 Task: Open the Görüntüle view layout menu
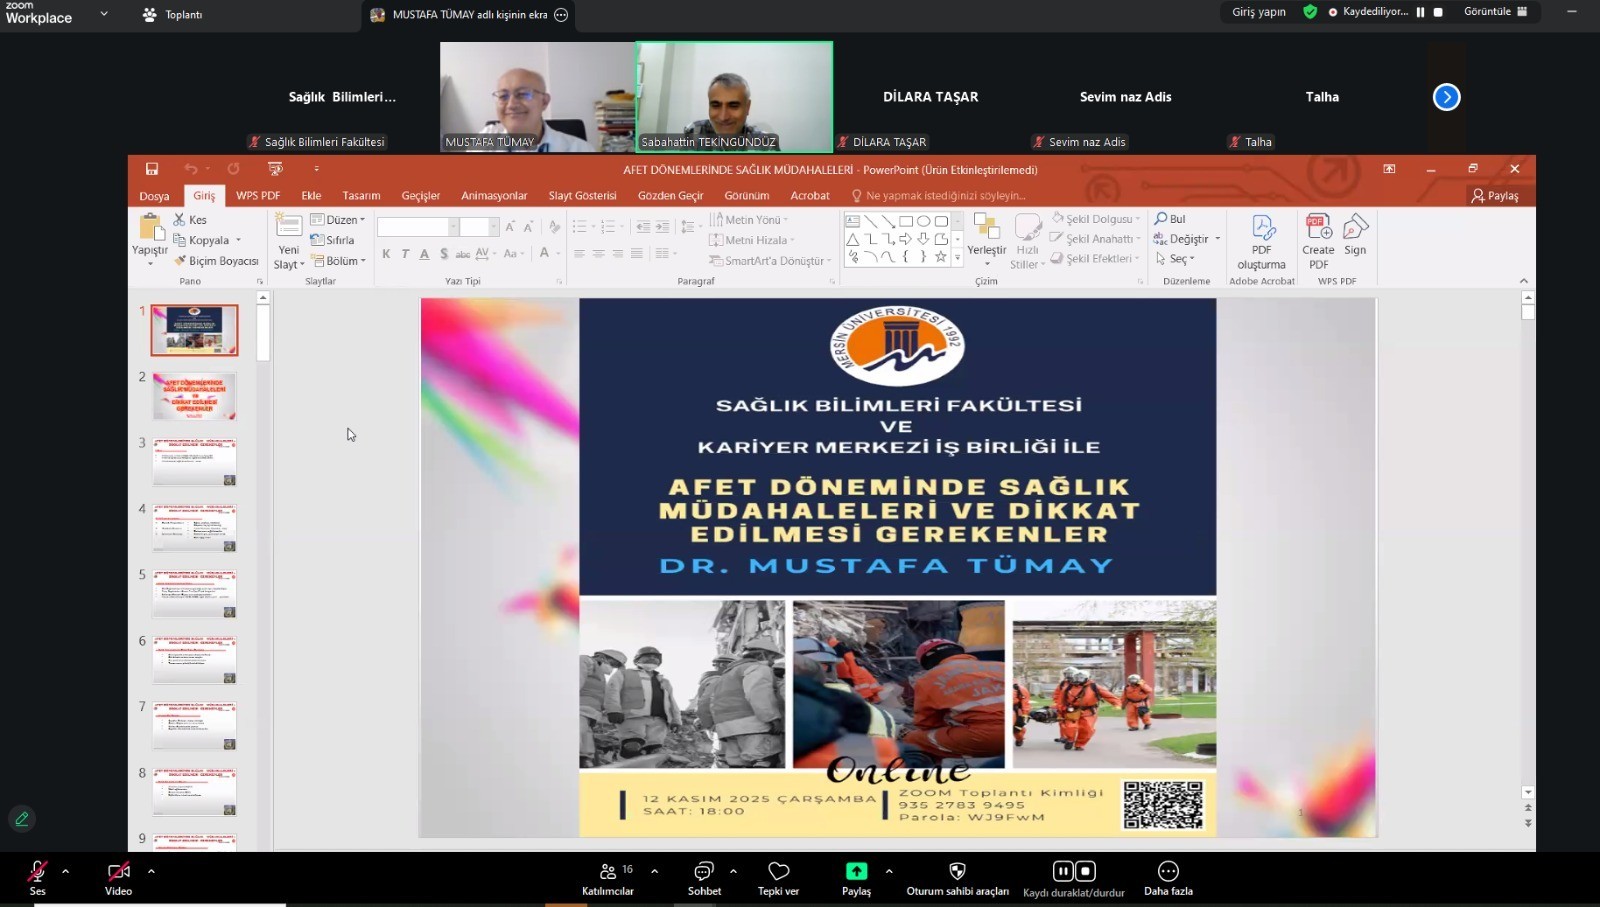[1495, 12]
